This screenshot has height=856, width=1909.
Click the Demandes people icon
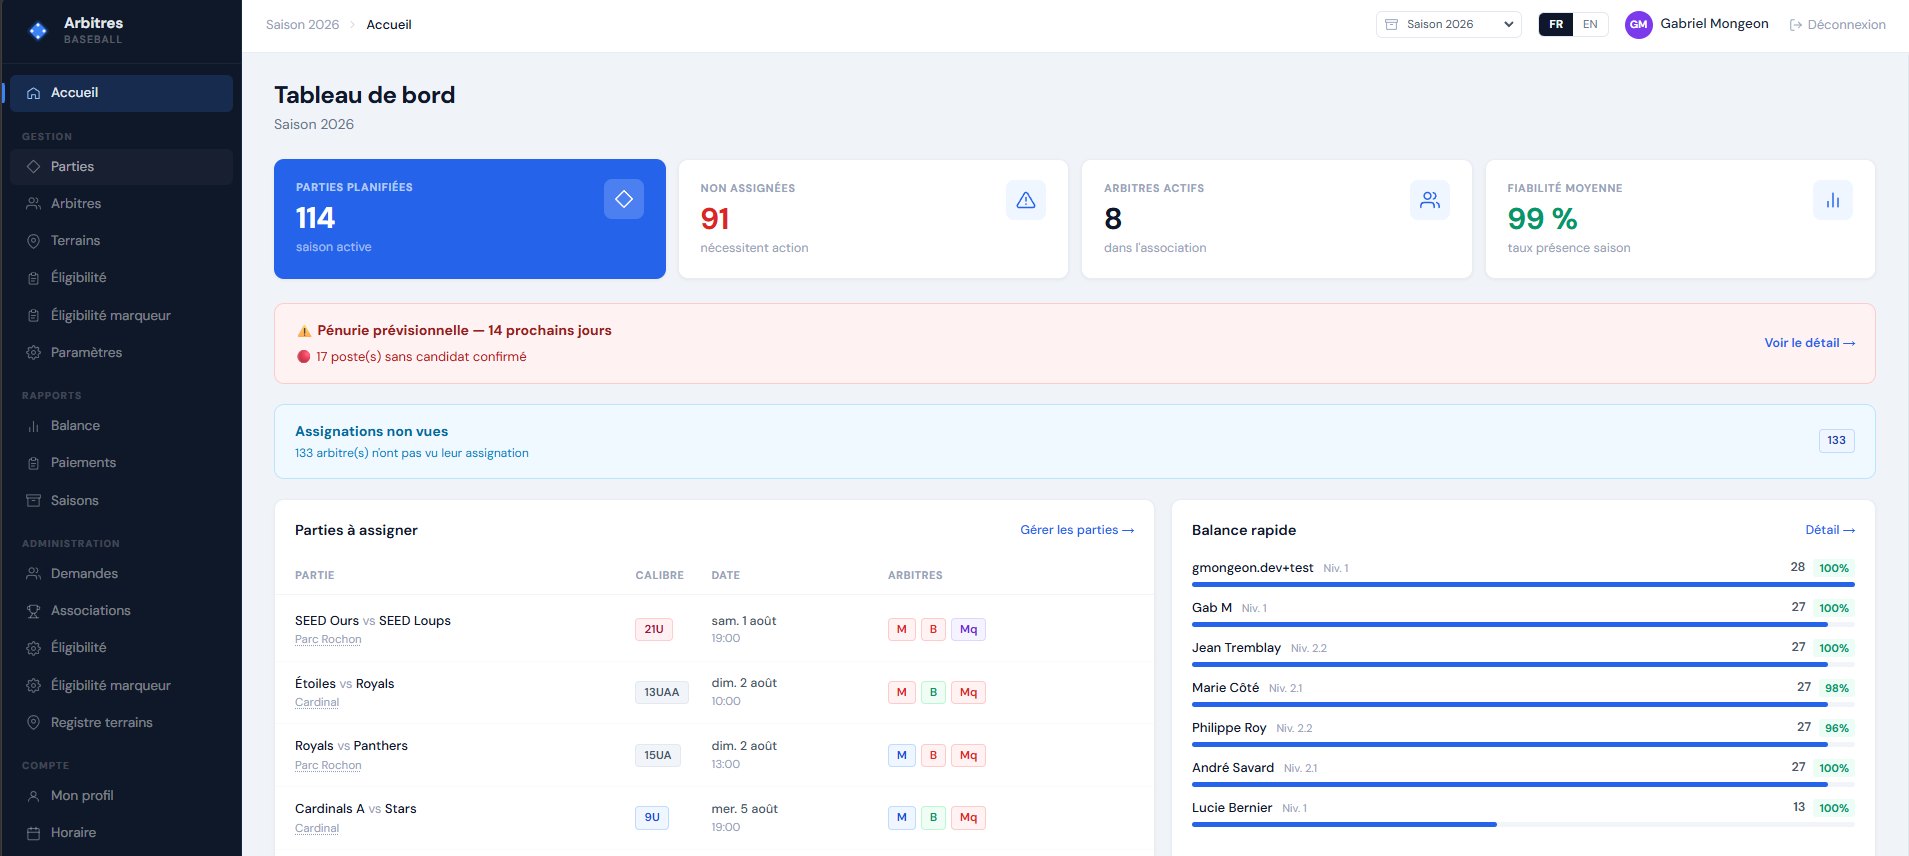(33, 574)
